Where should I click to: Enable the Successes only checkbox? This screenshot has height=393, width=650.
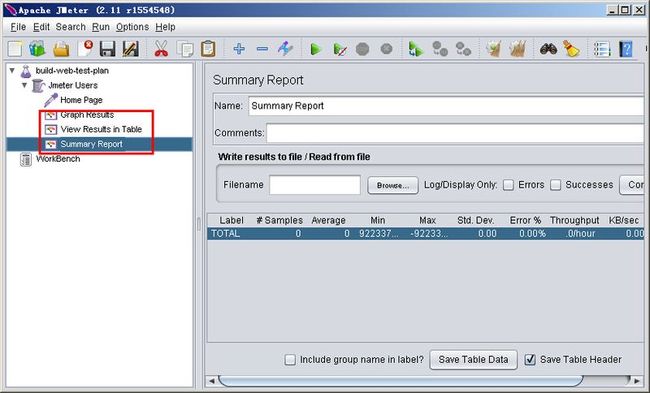(x=555, y=185)
